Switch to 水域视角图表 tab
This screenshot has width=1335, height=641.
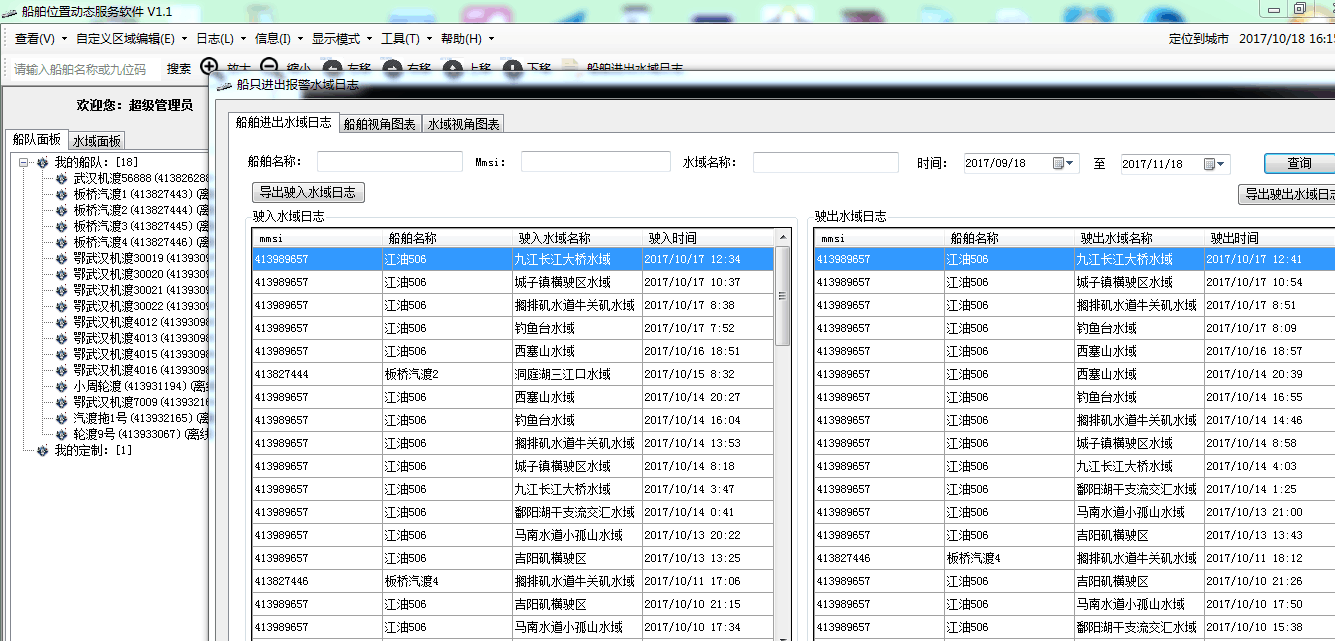tap(464, 124)
